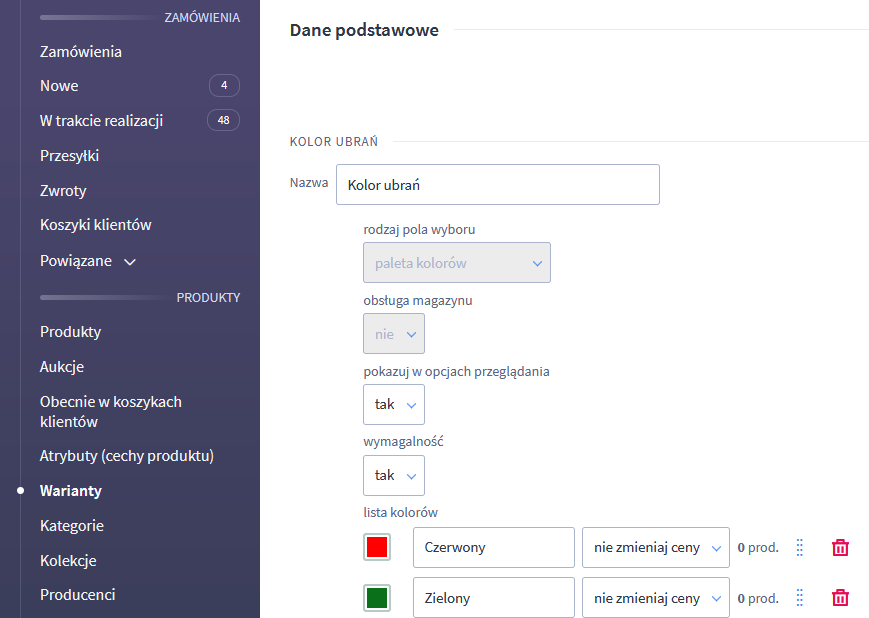Grab the drag handle for Czerwony
Screen dimensions: 869x618
pos(799,548)
